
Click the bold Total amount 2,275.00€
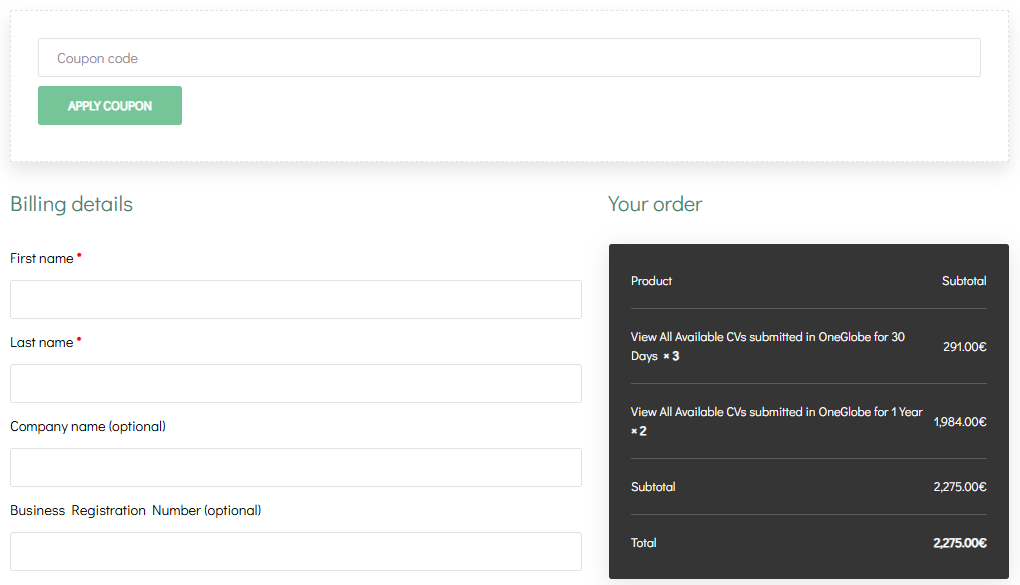point(959,543)
